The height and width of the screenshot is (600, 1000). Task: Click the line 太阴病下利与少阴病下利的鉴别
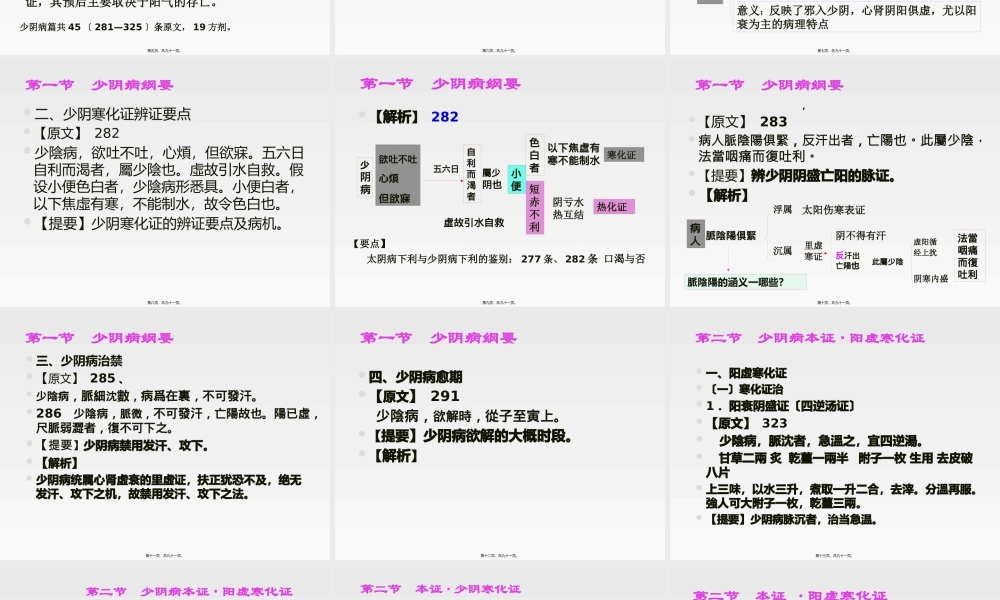coord(506,259)
